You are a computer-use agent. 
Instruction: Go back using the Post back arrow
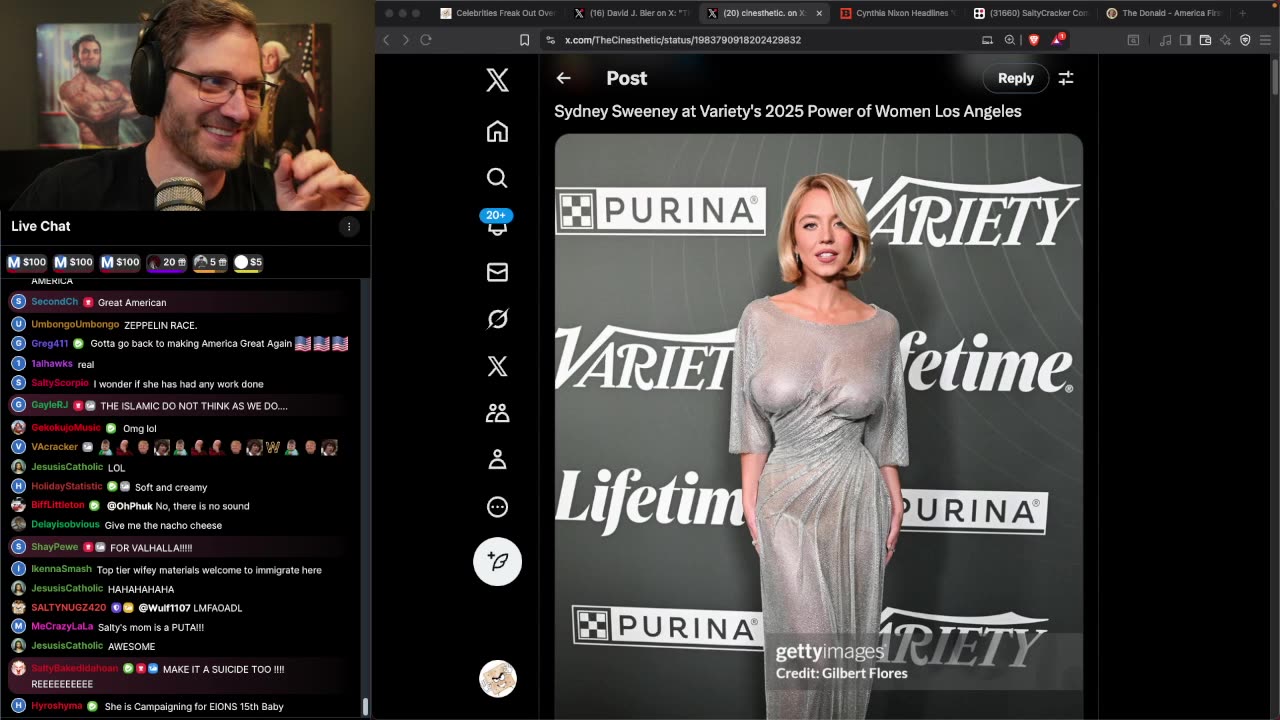click(x=564, y=78)
